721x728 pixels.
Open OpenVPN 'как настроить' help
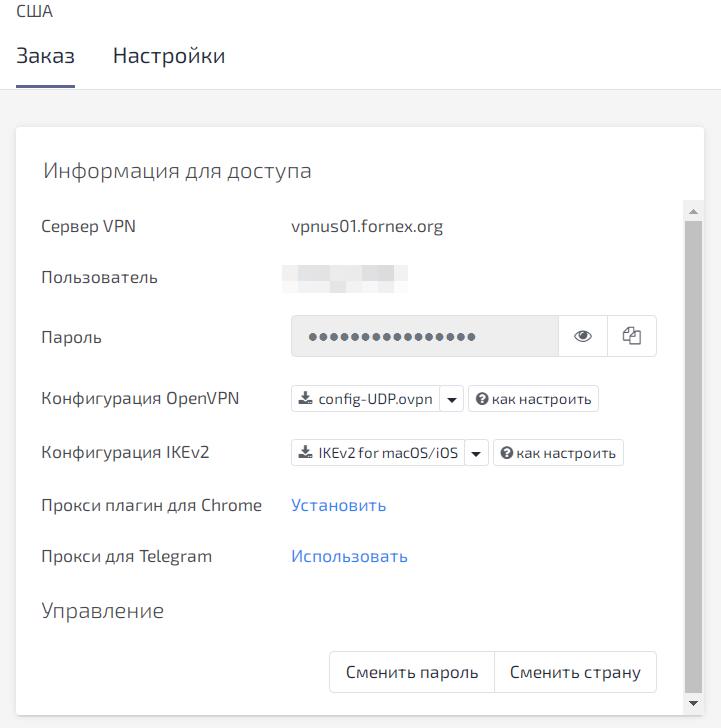coord(533,399)
